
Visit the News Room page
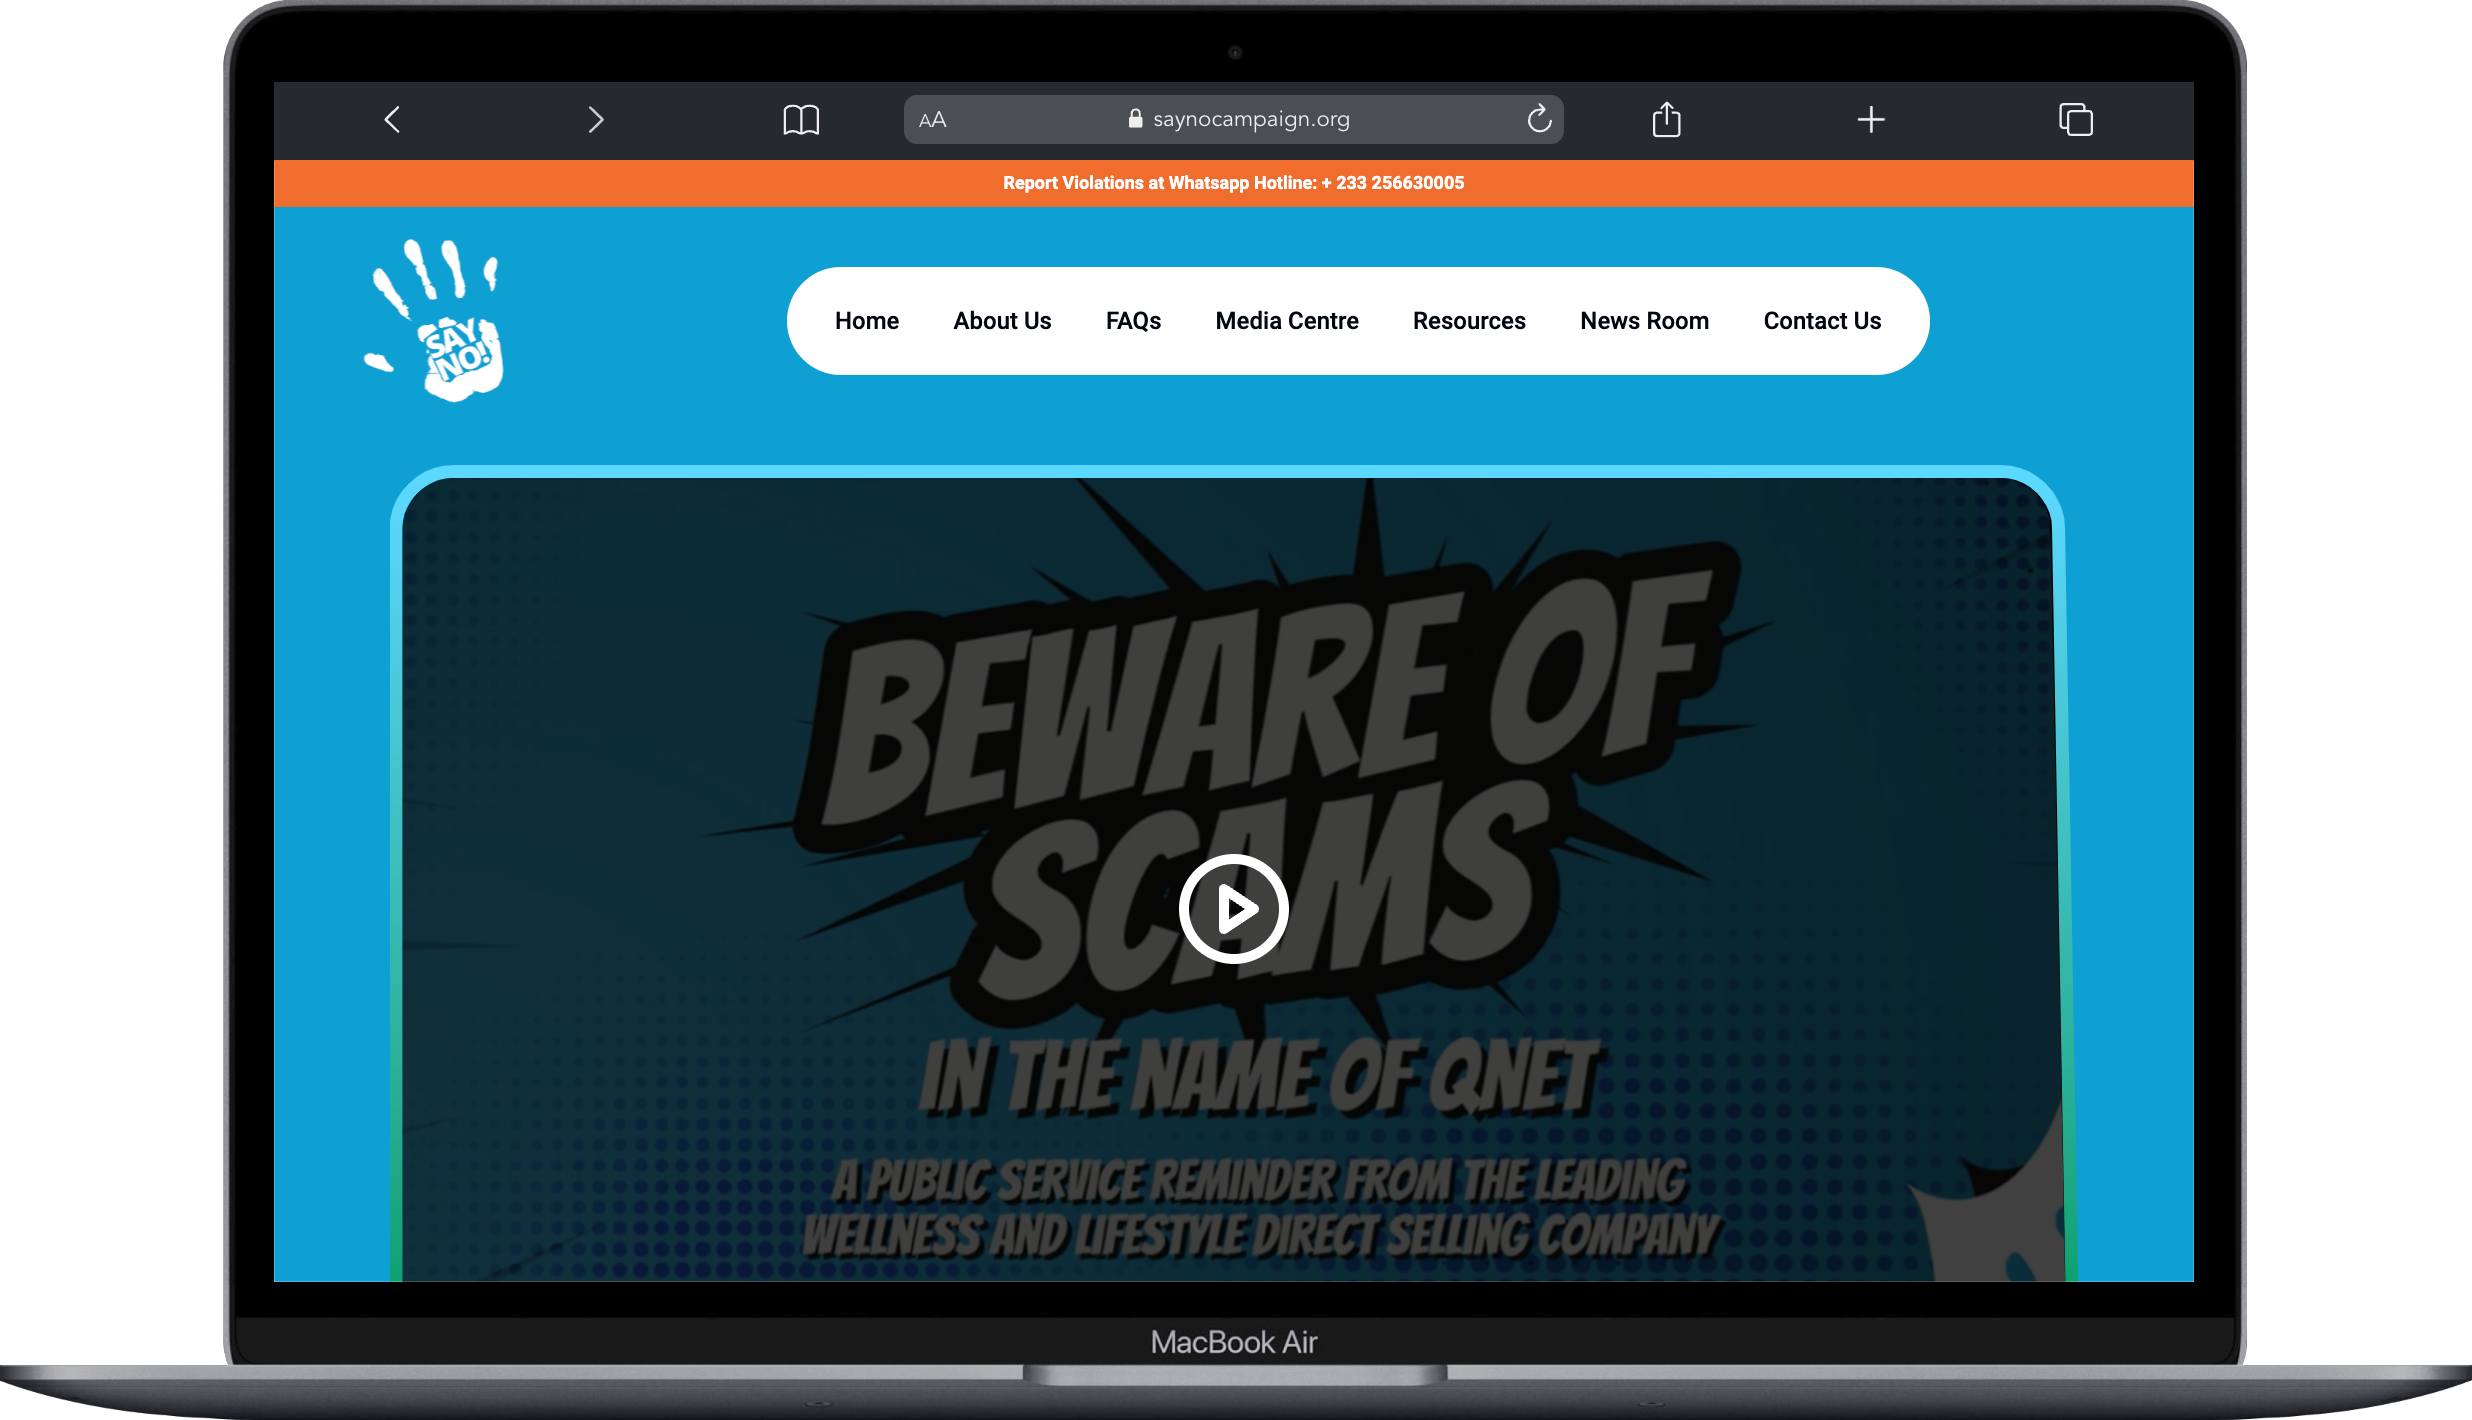[1644, 321]
